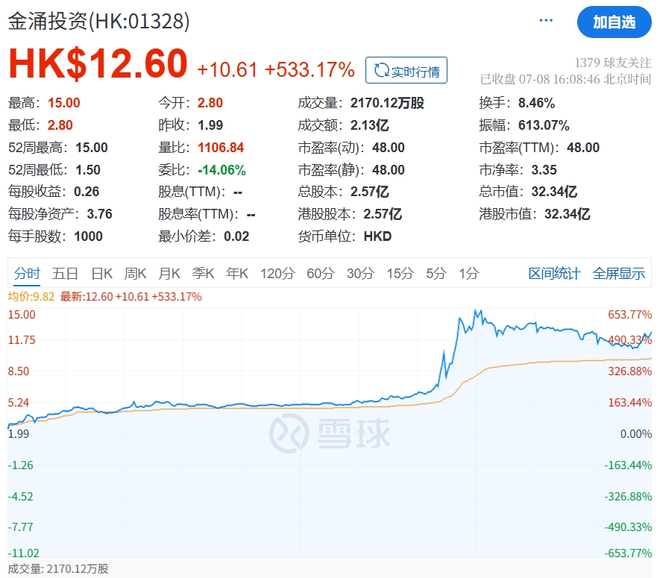Open 区间统计 link
The image size is (660, 578).
554,274
